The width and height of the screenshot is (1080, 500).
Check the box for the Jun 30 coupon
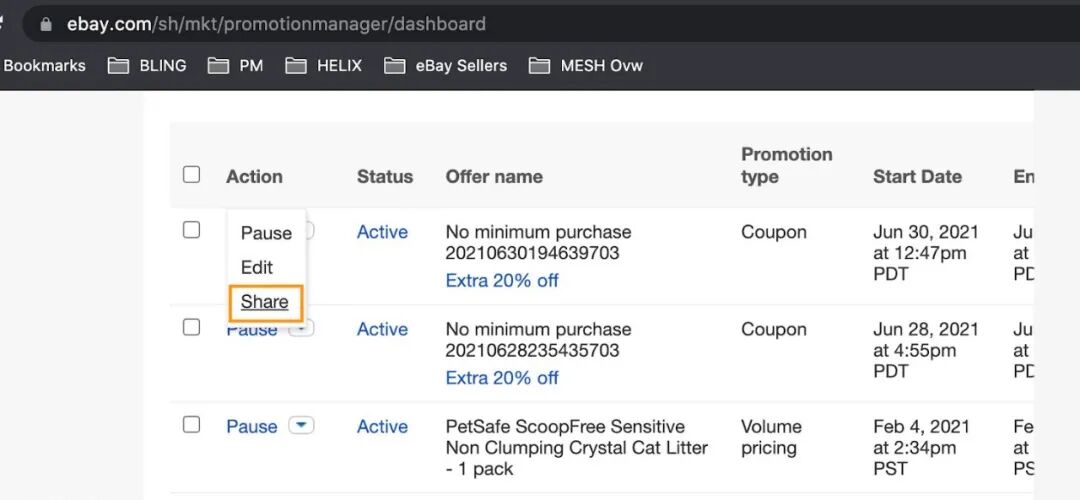point(191,230)
